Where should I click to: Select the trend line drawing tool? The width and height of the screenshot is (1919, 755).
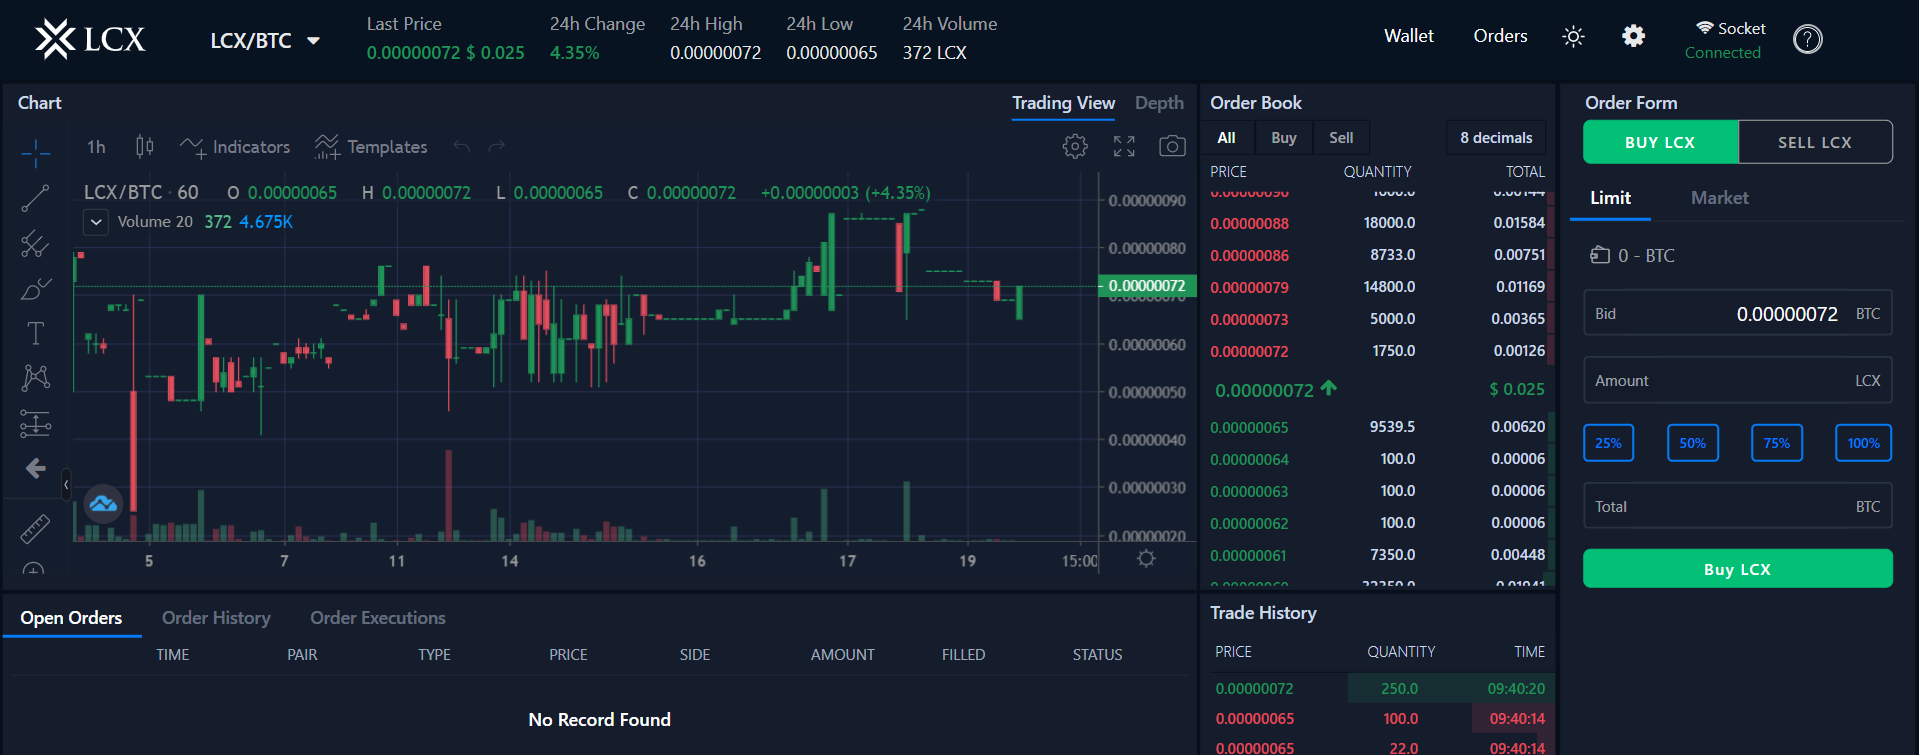[35, 198]
